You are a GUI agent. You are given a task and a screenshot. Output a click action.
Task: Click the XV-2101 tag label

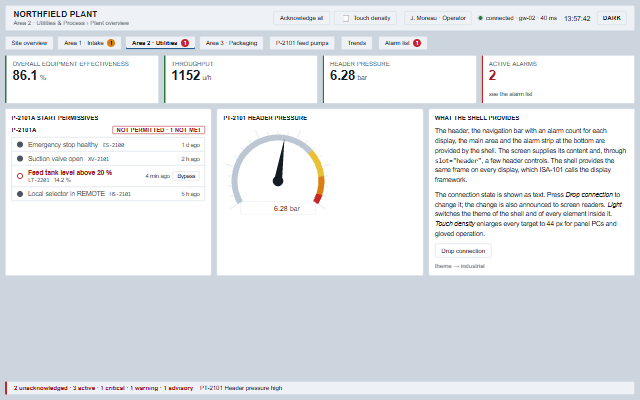98,159
